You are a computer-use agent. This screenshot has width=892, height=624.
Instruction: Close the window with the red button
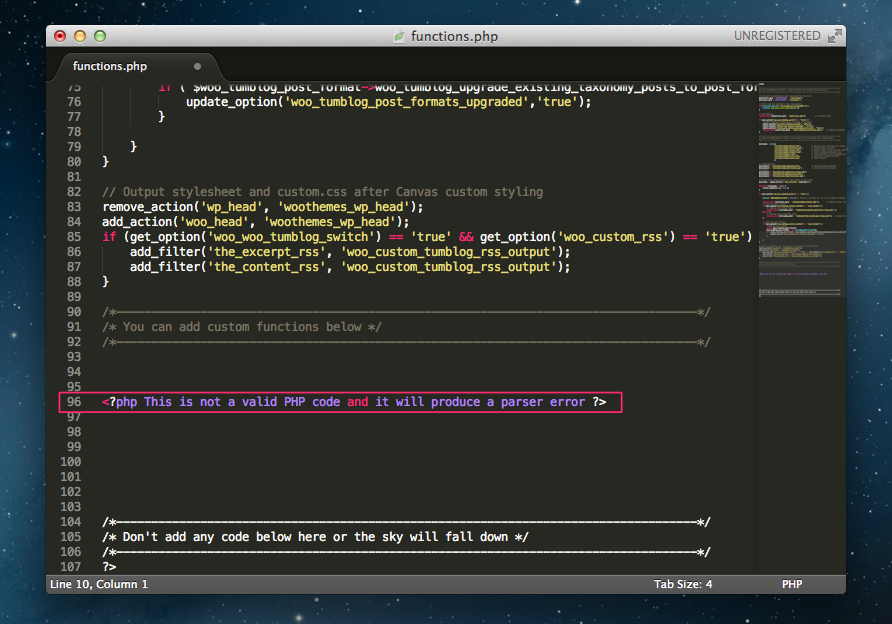point(60,36)
